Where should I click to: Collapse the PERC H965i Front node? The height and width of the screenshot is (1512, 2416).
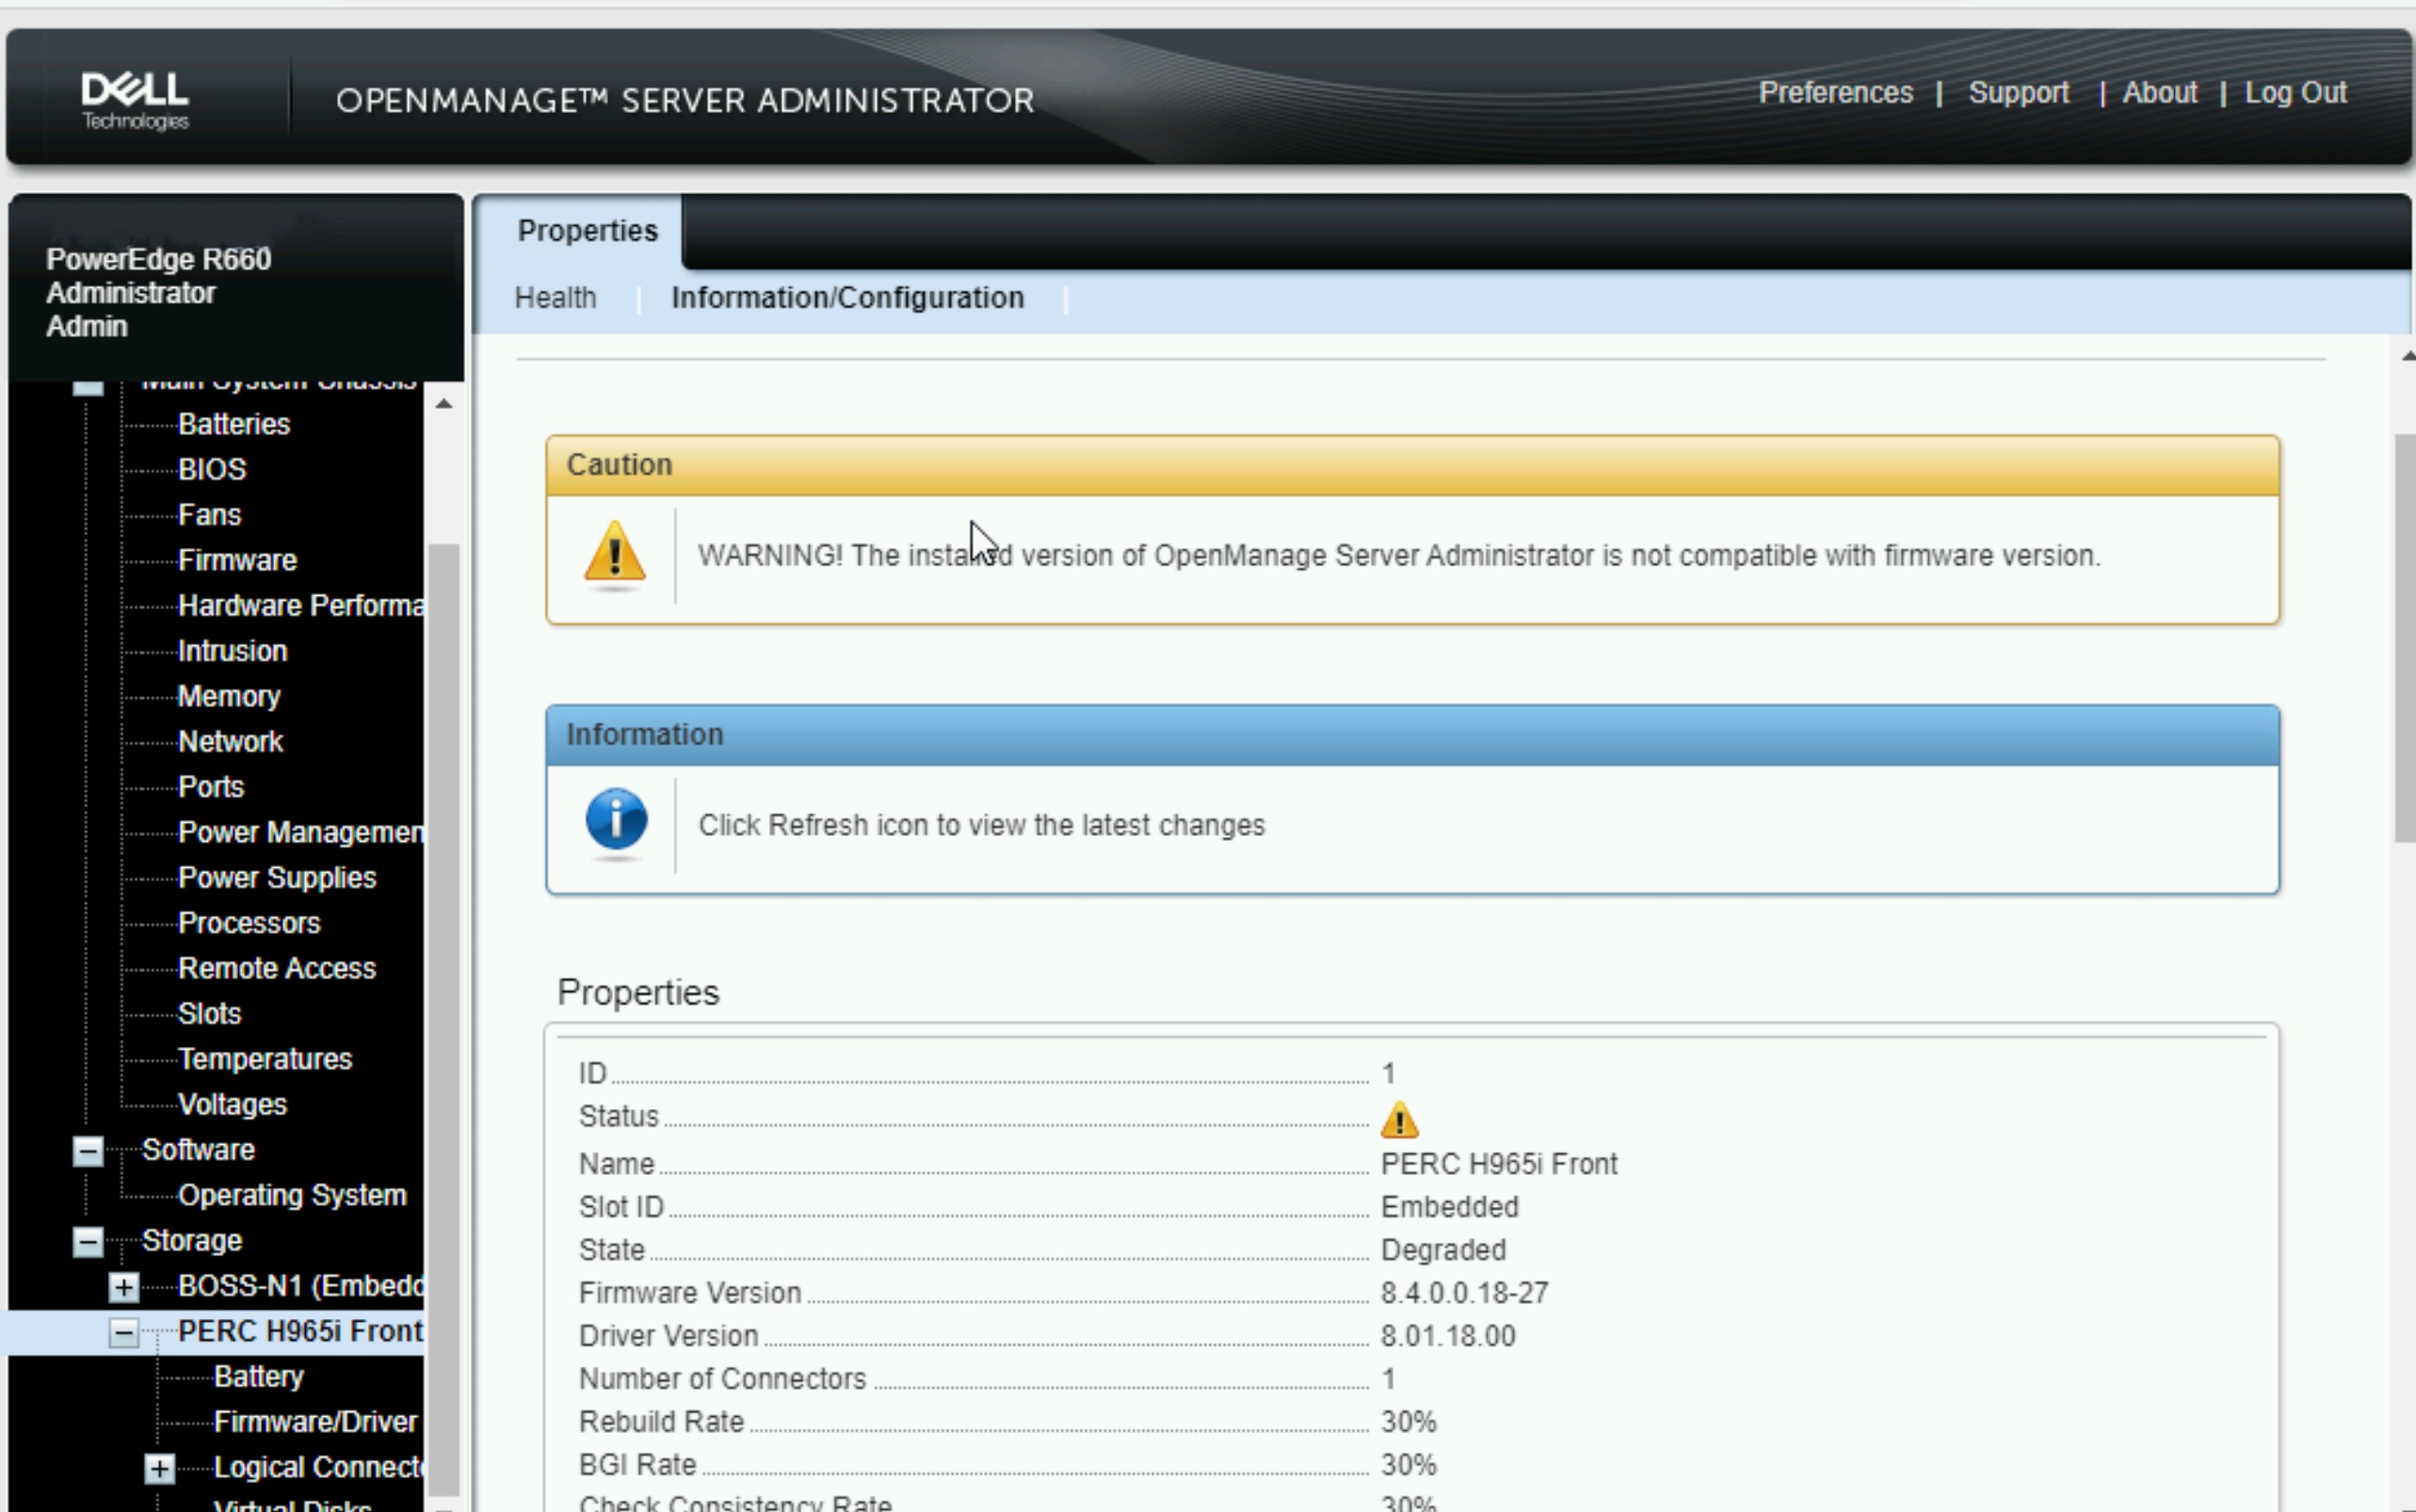[122, 1333]
